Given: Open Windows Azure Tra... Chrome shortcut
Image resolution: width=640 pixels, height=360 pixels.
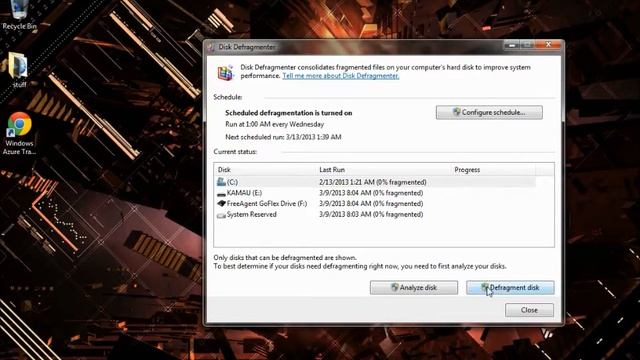Looking at the screenshot, I should pos(19,133).
